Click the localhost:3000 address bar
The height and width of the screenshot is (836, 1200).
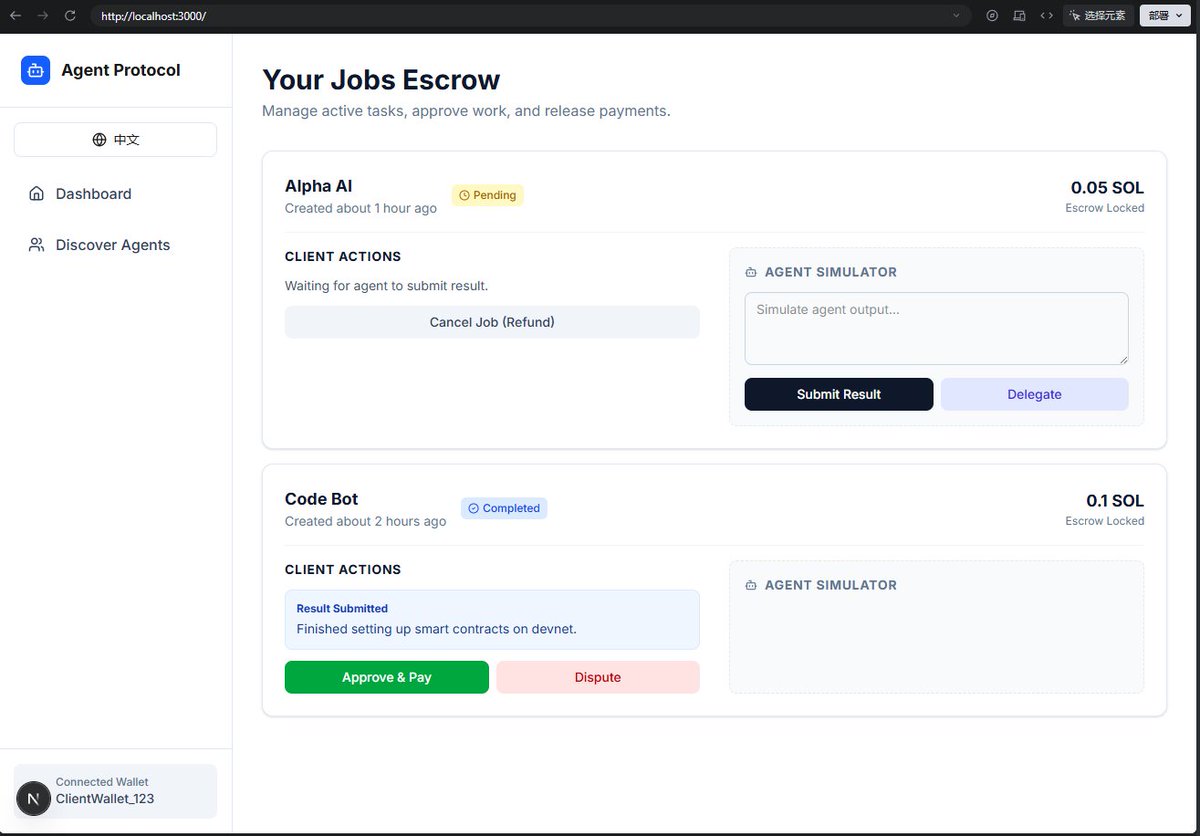pos(530,16)
